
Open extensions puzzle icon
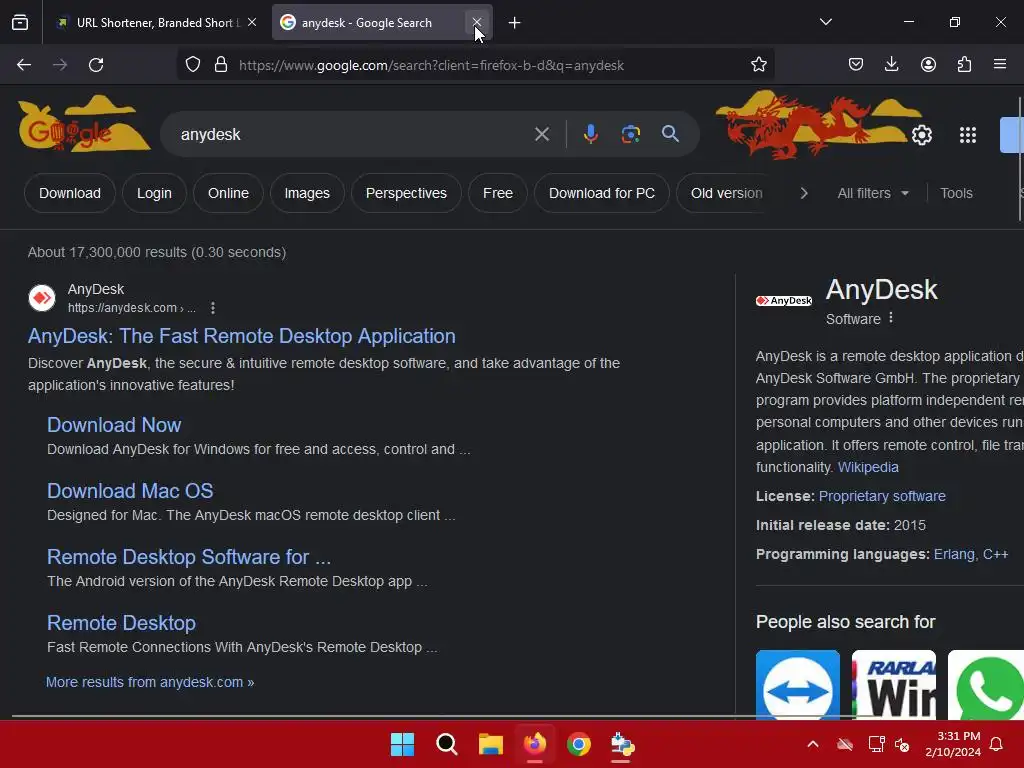tap(964, 64)
